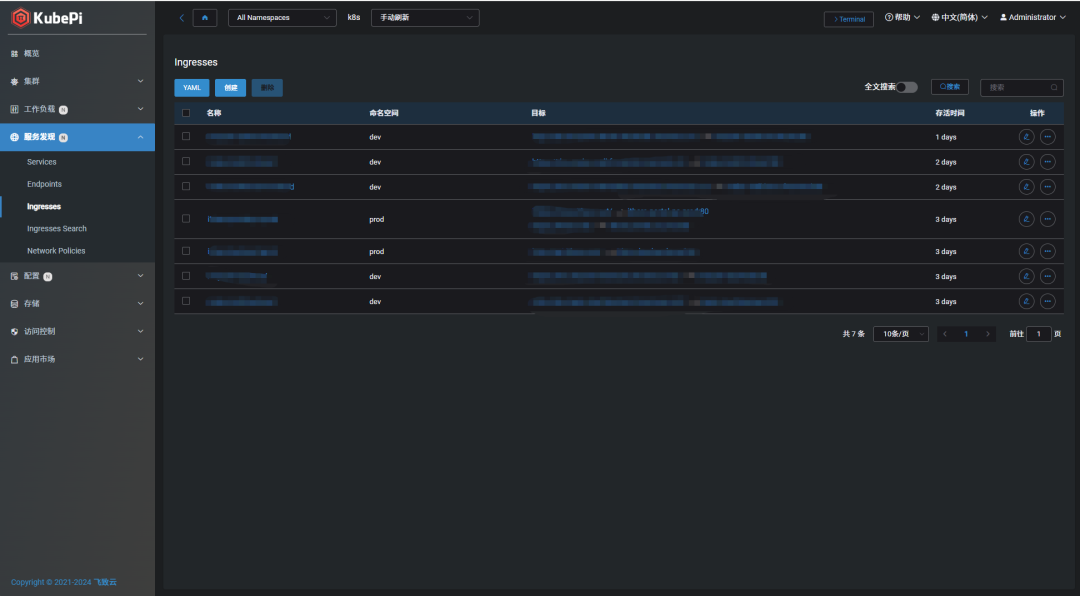Click the 前往 page number input

pos(1039,334)
